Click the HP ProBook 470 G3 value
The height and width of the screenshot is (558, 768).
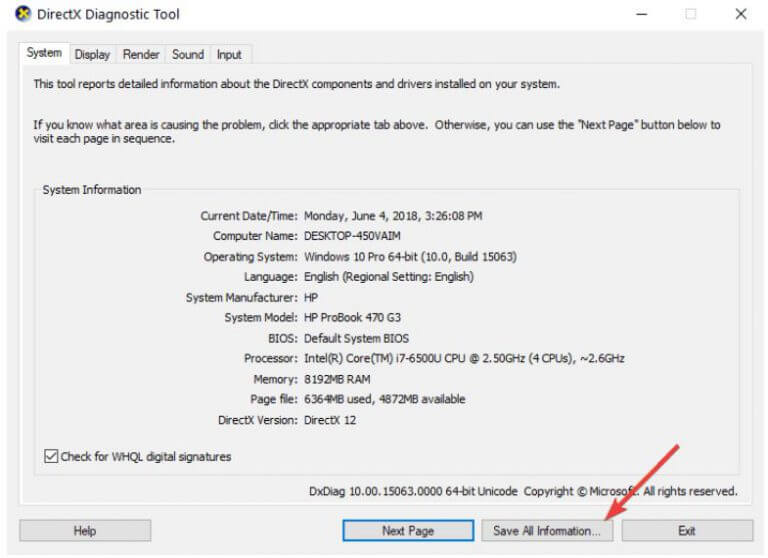click(x=352, y=317)
